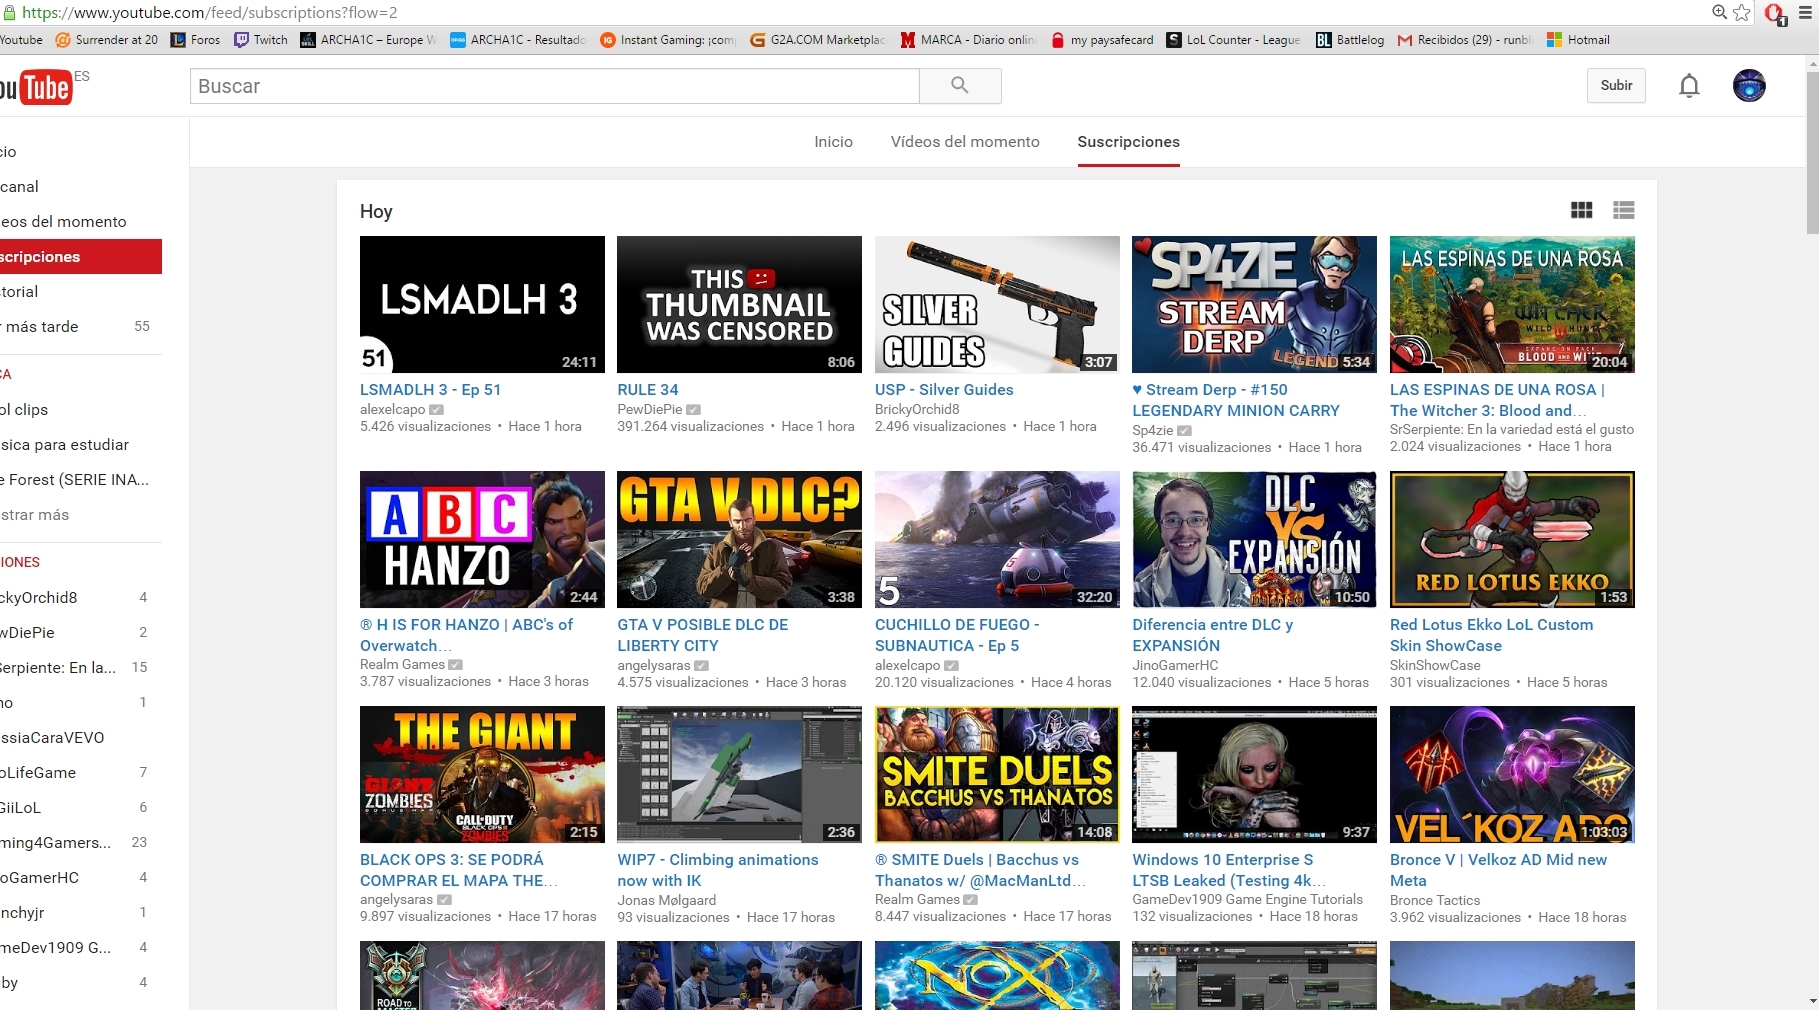This screenshot has width=1819, height=1010.
Task: Open JinoGamerHC subscription in sidebar
Action: (80, 878)
